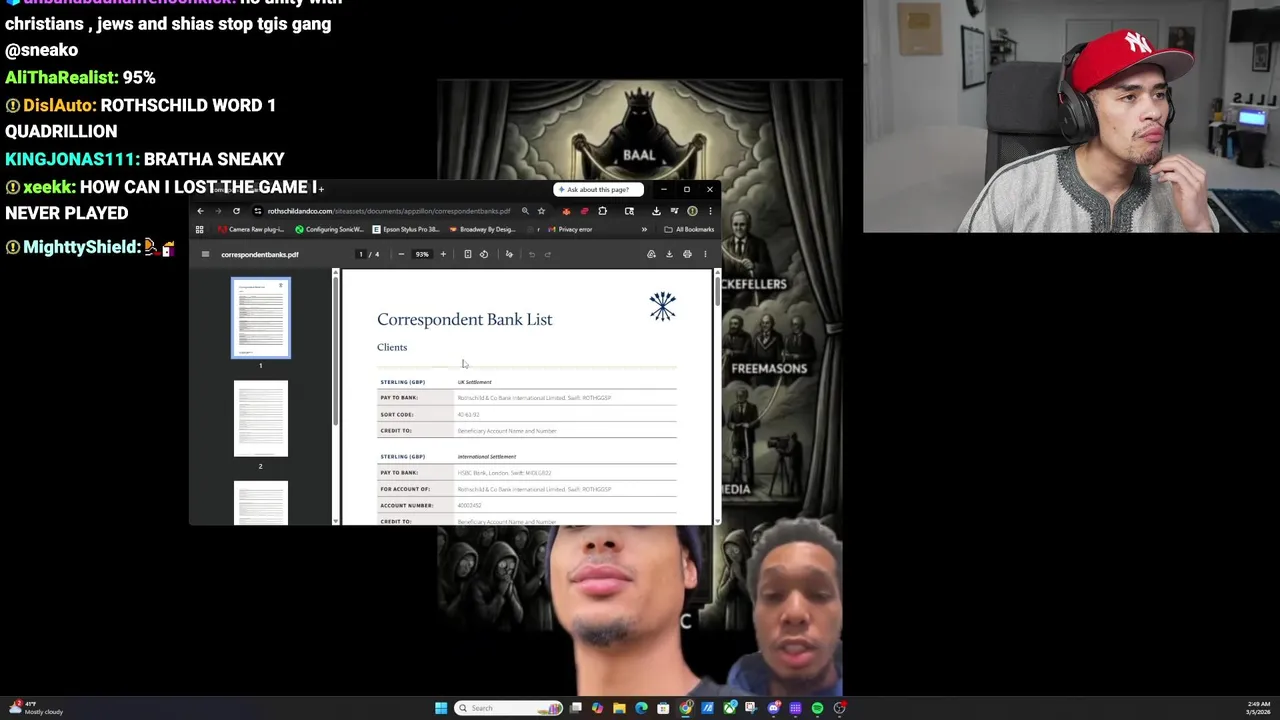Reload the correspondentbanks.pdf page
This screenshot has height=720, width=1280.
click(236, 211)
